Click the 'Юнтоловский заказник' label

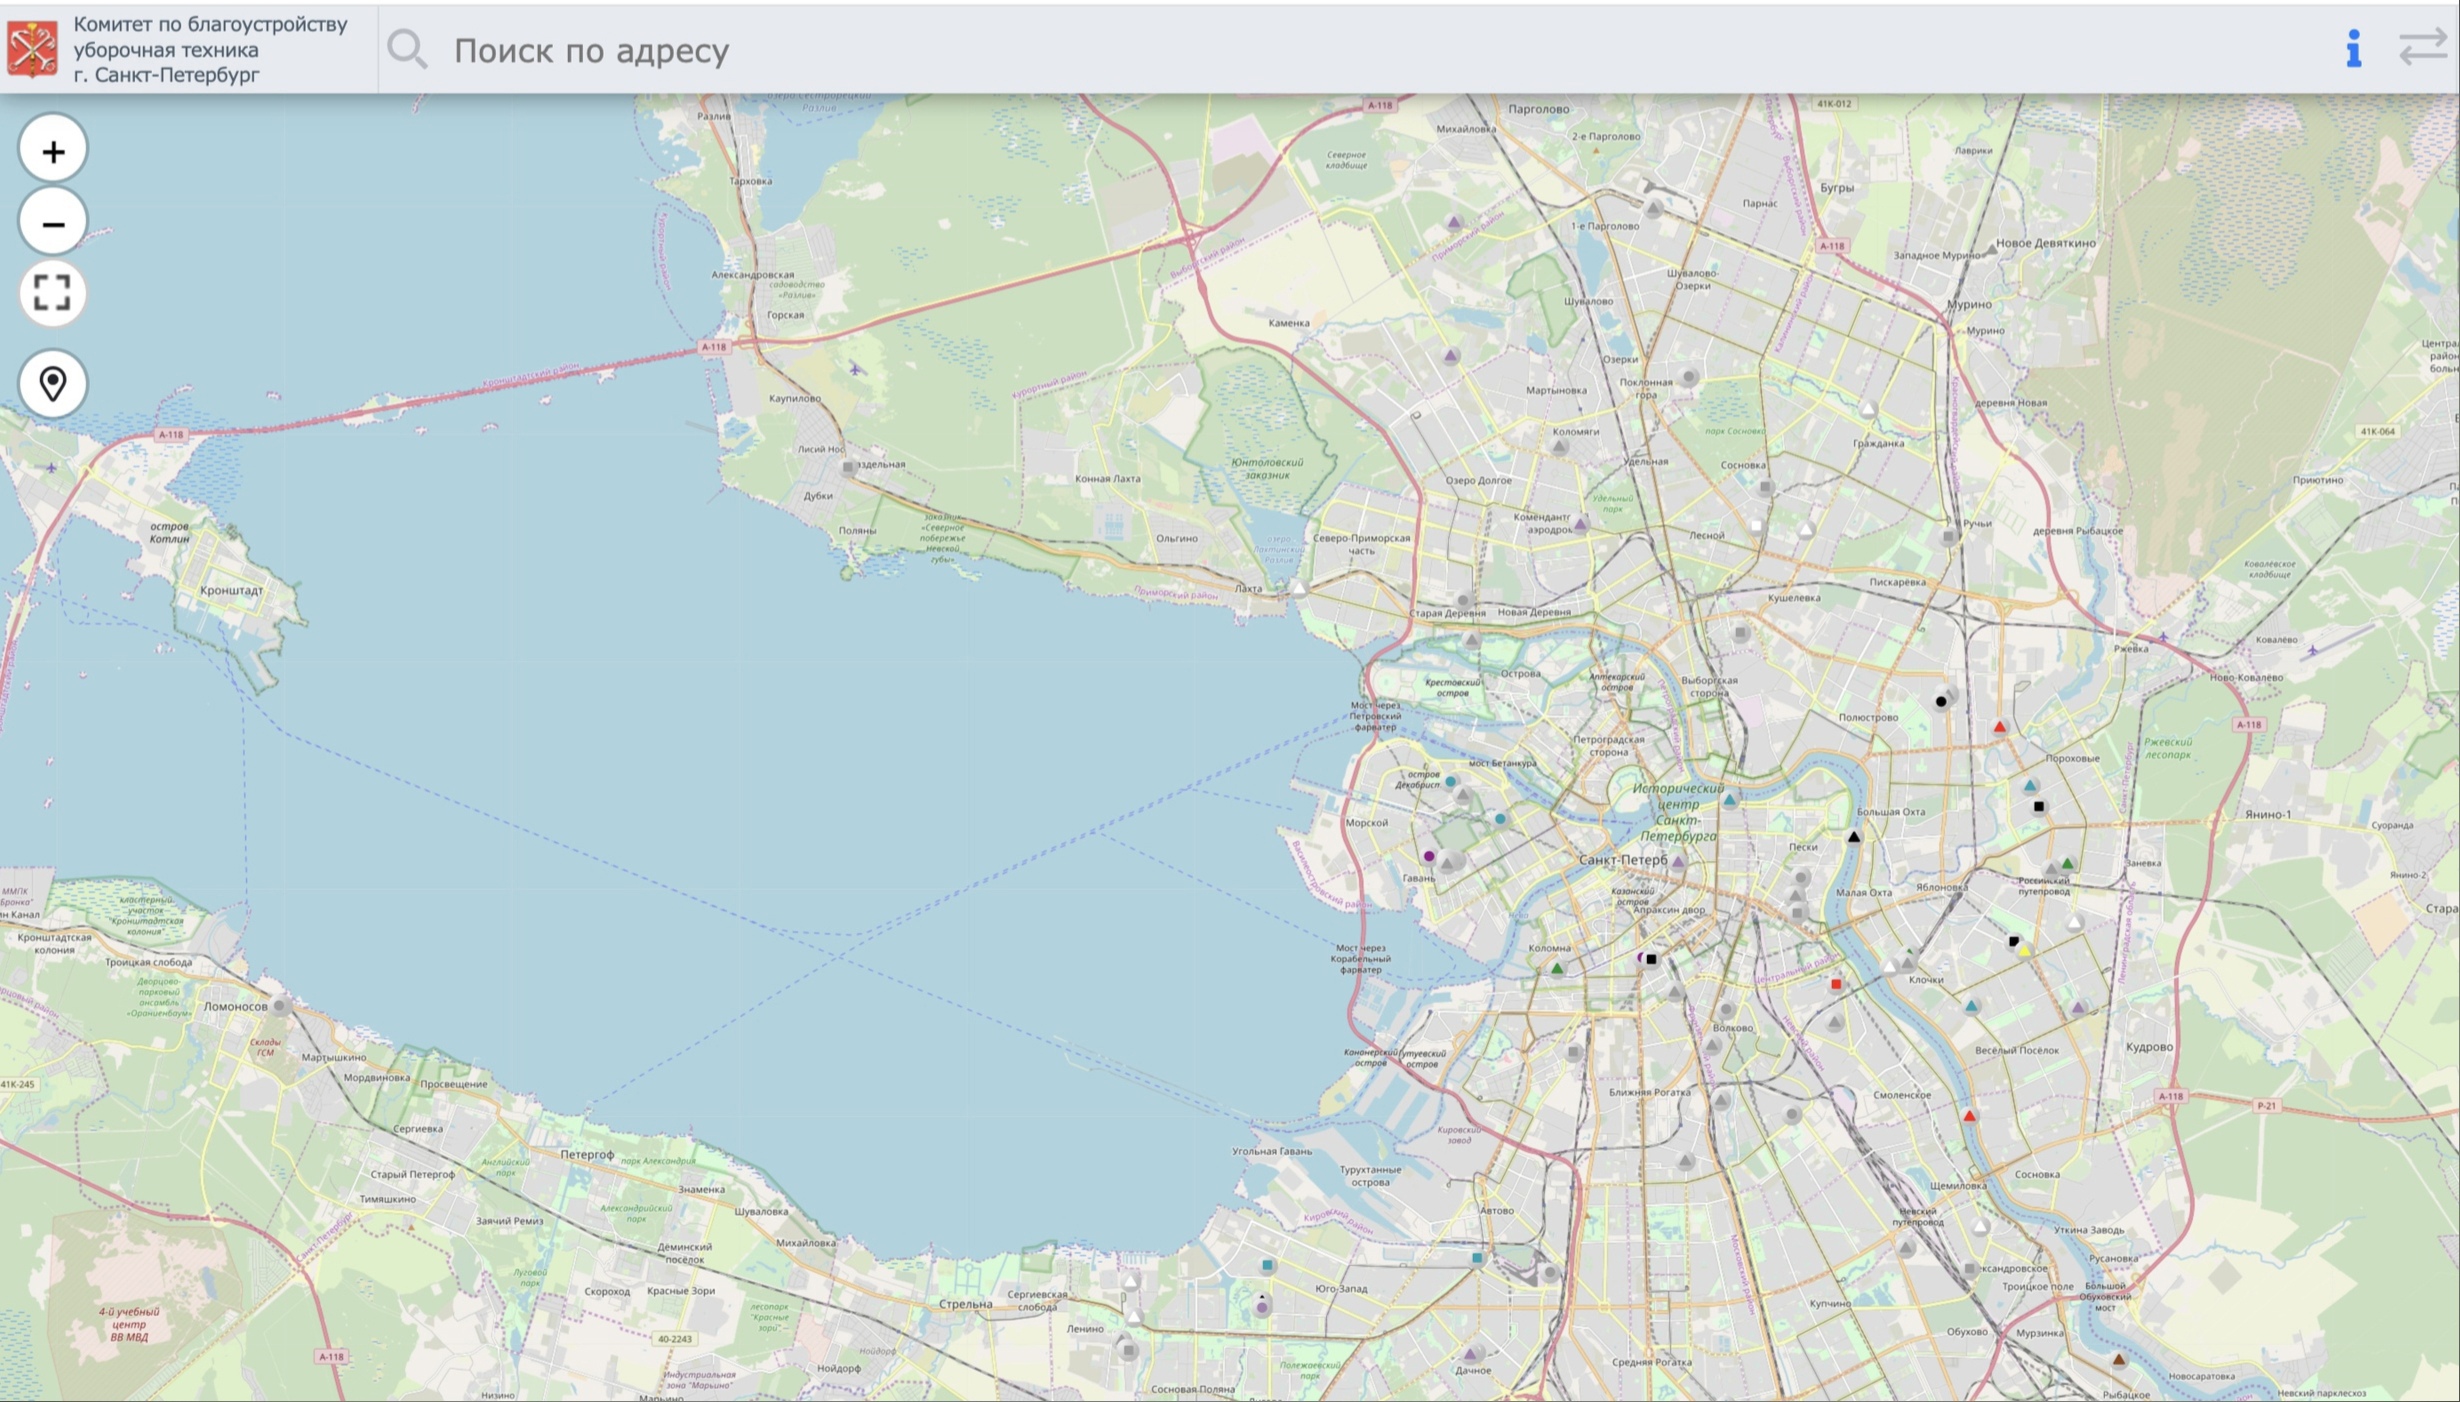pyautogui.click(x=1267, y=468)
